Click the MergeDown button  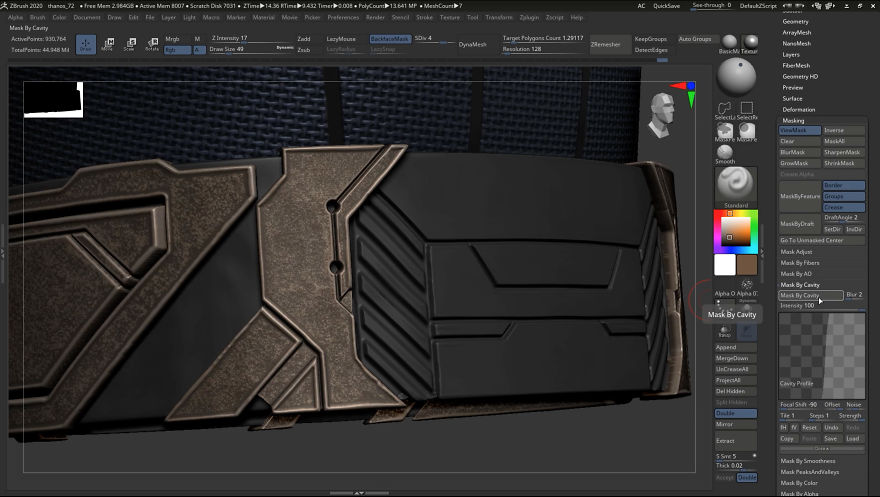coord(734,358)
